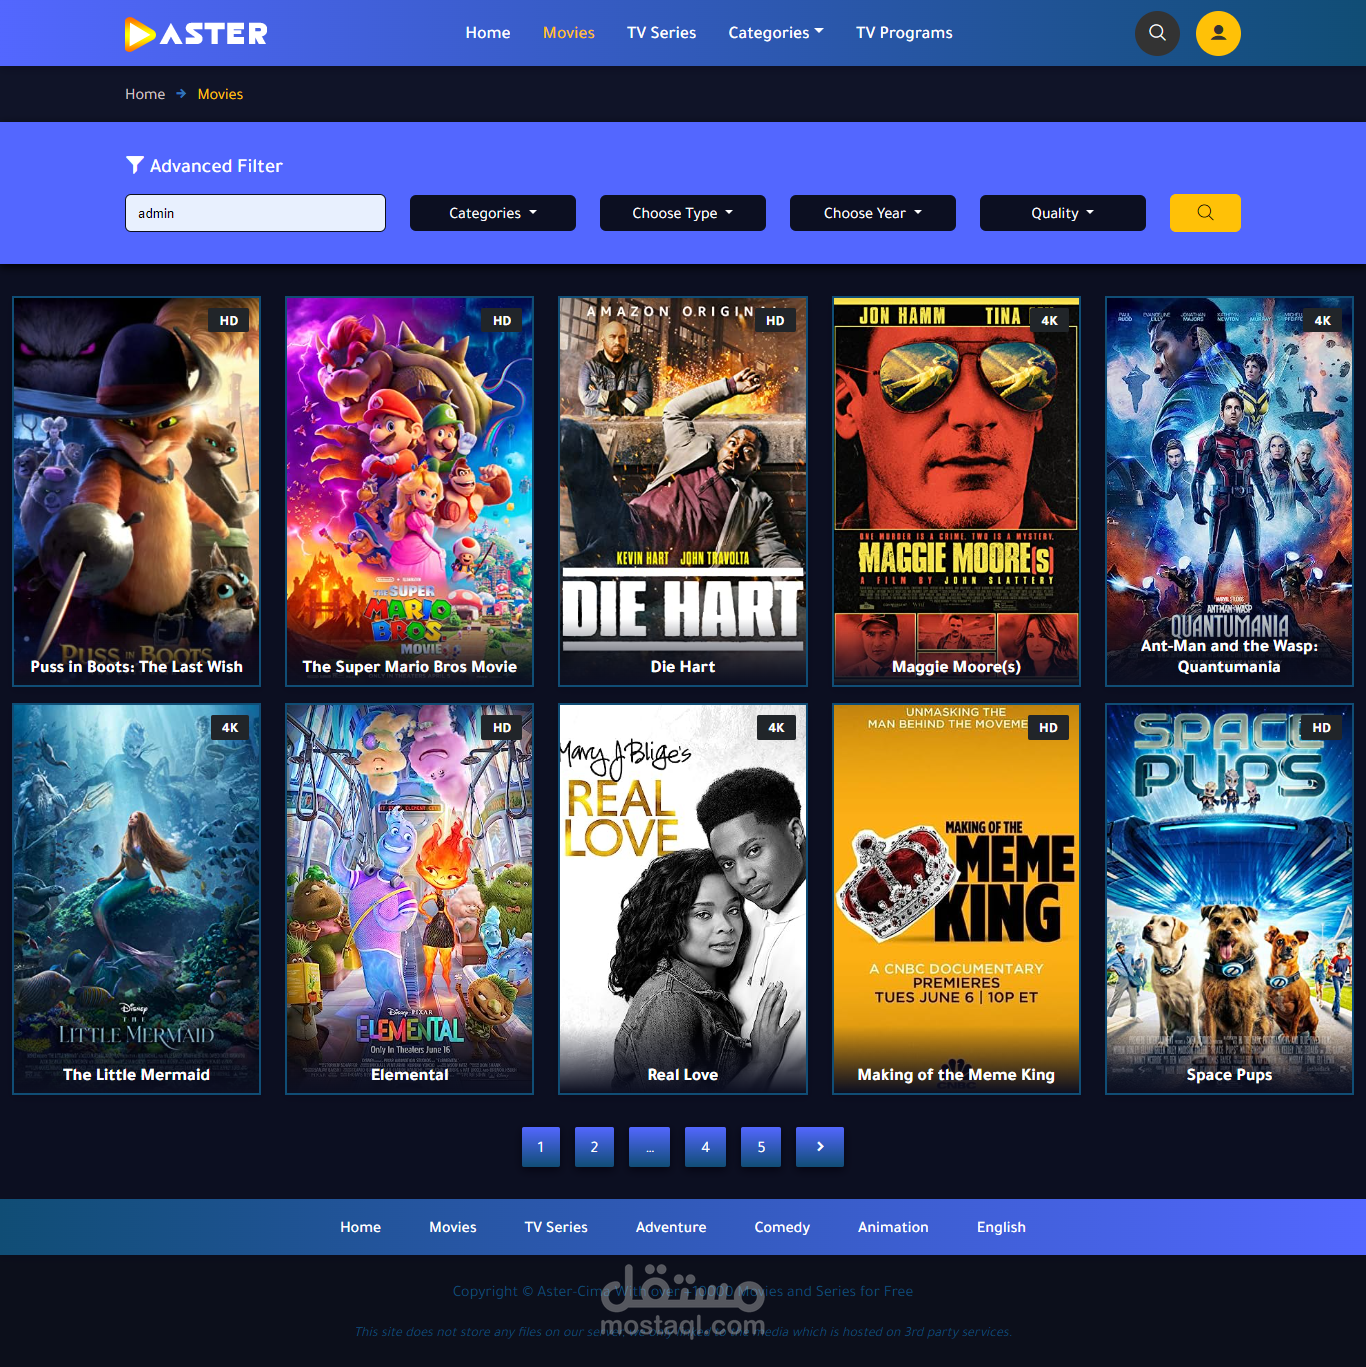Click the Aster logo in header
Viewport: 1366px width, 1367px height.
click(x=196, y=33)
